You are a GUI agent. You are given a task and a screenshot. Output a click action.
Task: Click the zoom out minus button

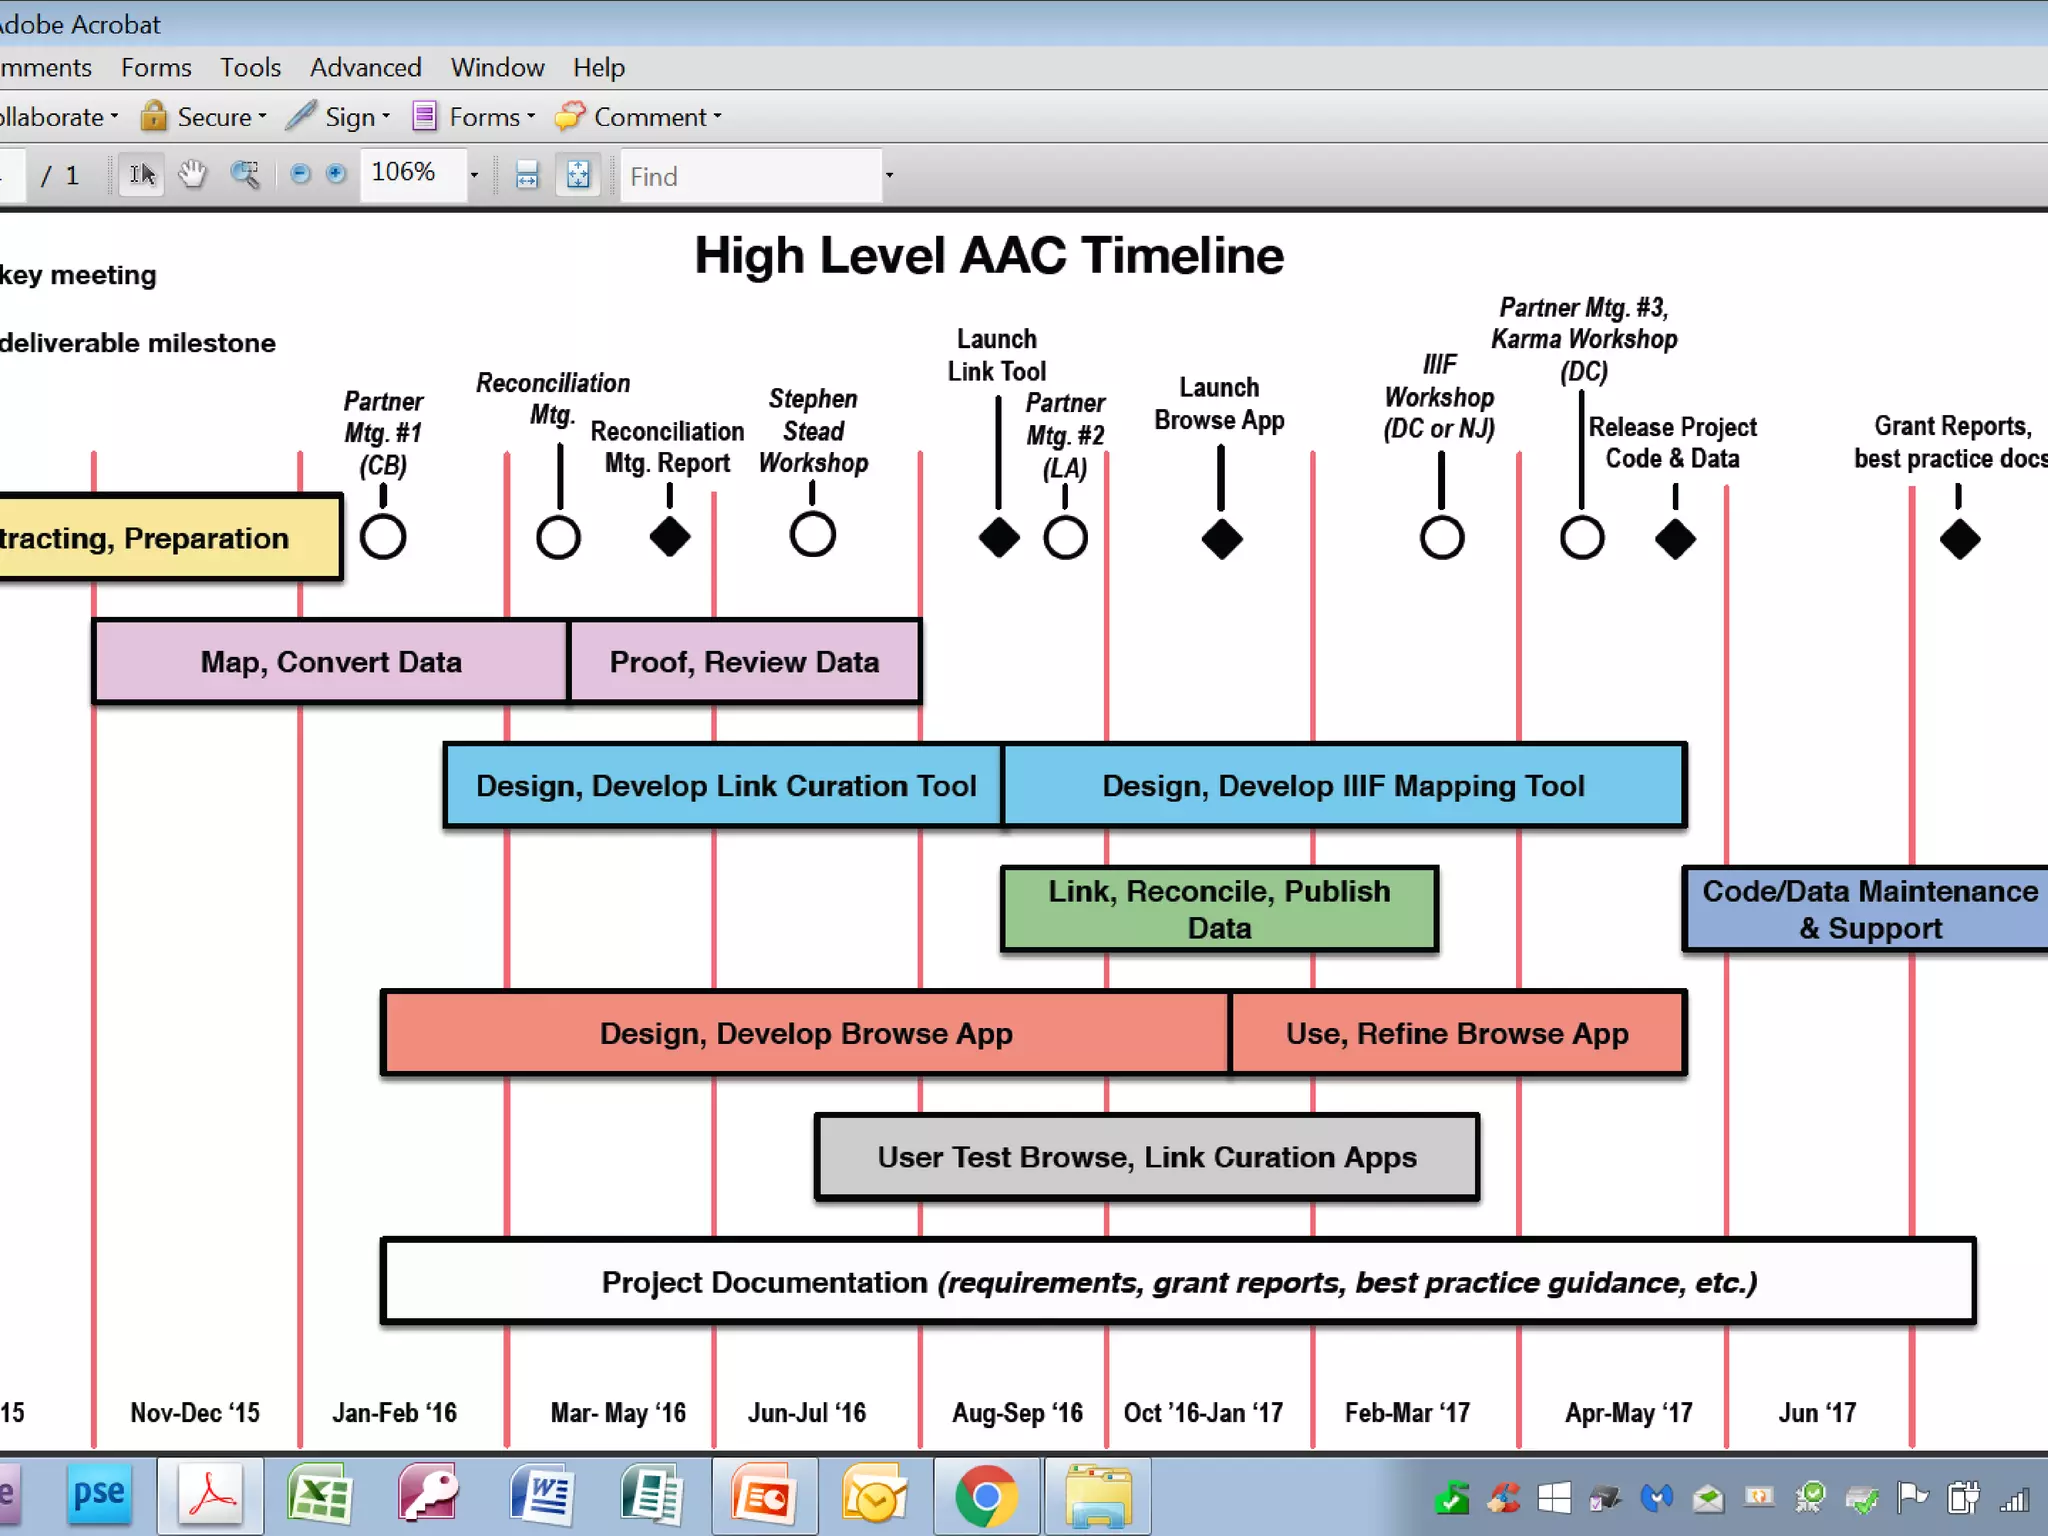[300, 174]
